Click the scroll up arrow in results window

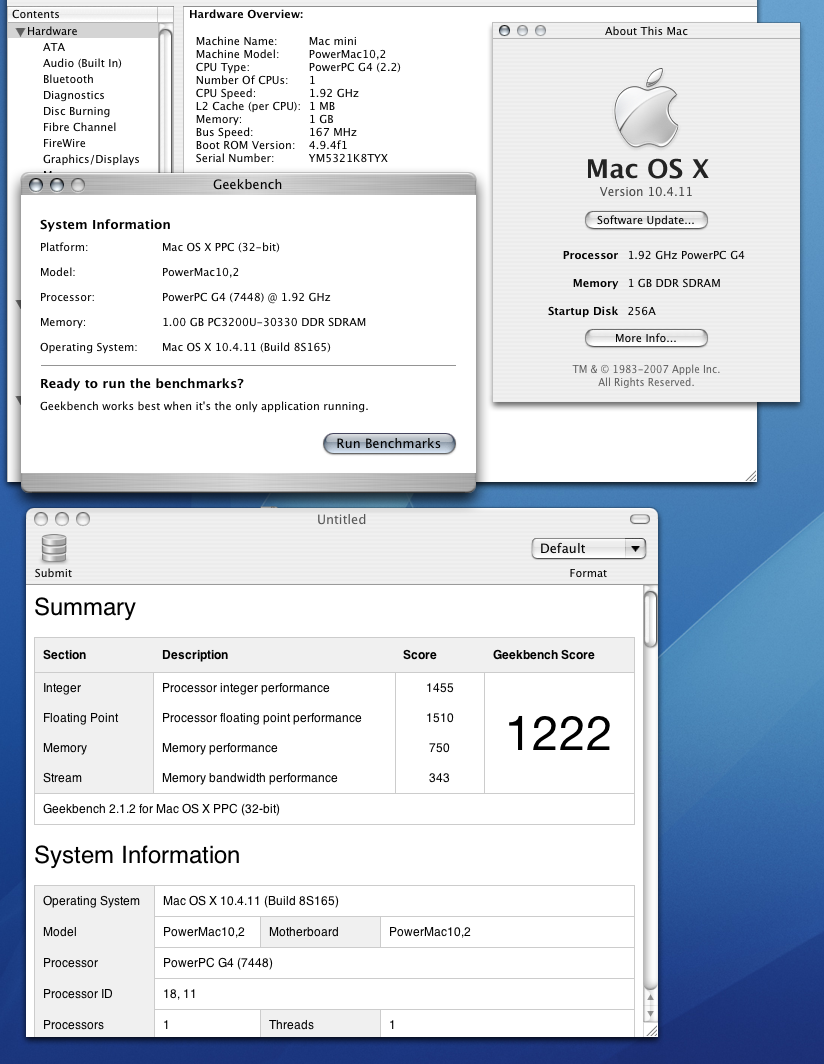[650, 998]
